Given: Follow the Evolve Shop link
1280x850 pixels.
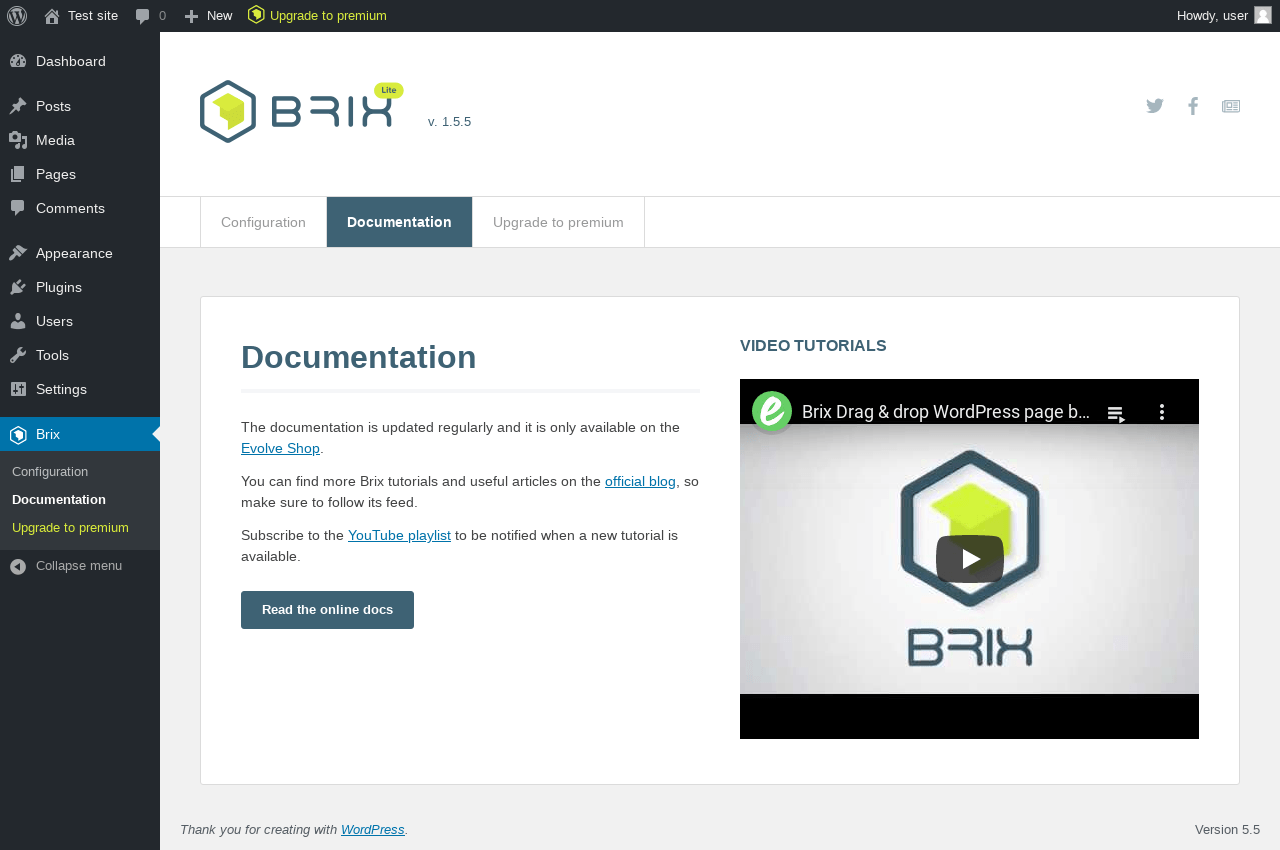Looking at the screenshot, I should (x=280, y=448).
